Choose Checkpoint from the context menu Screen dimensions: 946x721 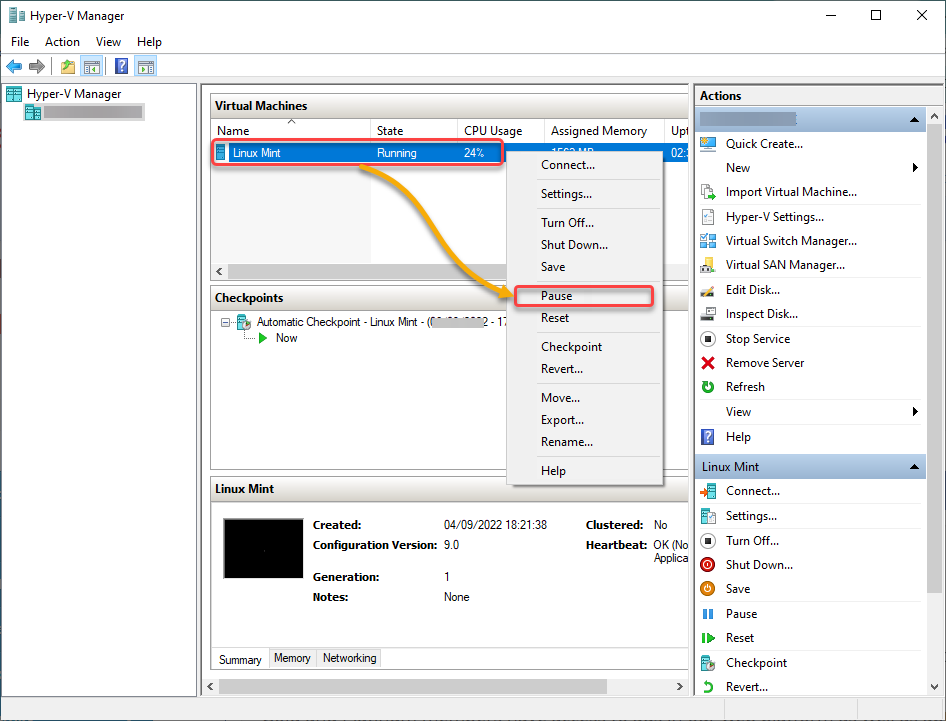pos(584,347)
